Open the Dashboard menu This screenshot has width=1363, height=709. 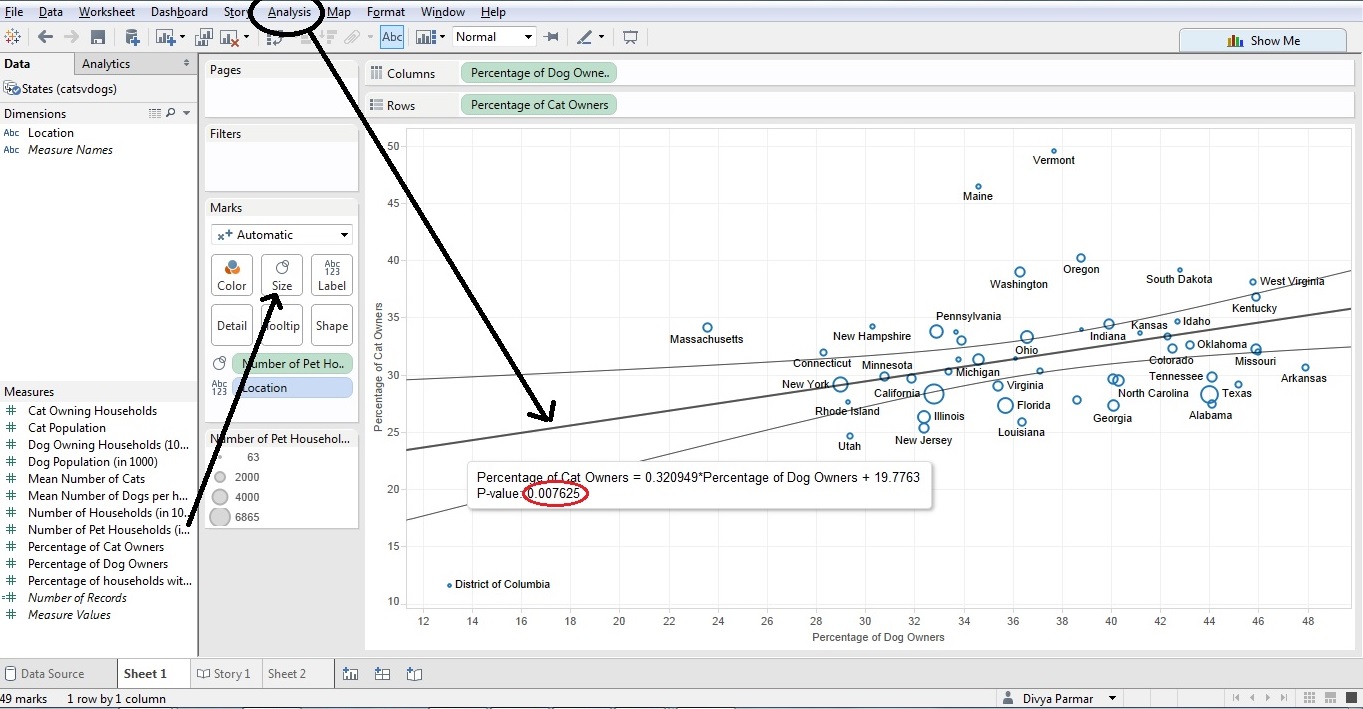click(x=180, y=12)
